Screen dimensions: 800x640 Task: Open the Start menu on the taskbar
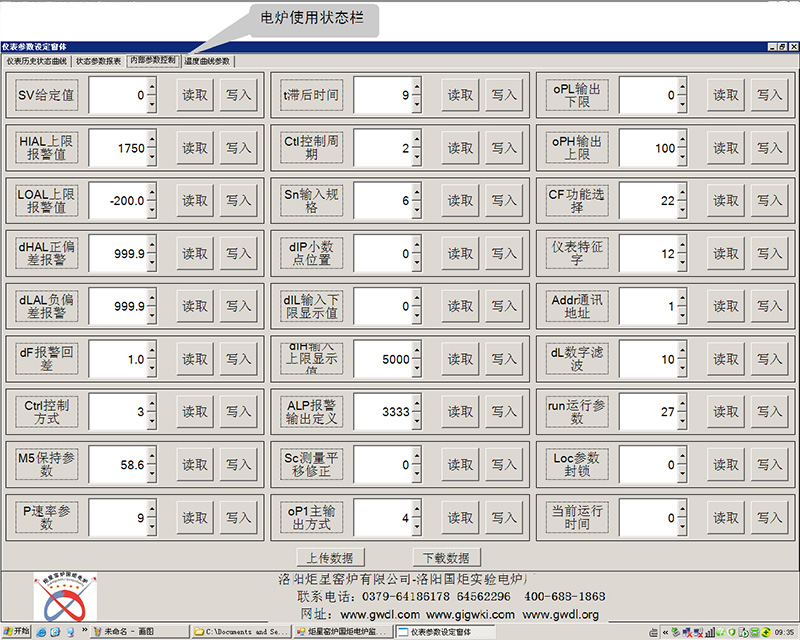[15, 631]
